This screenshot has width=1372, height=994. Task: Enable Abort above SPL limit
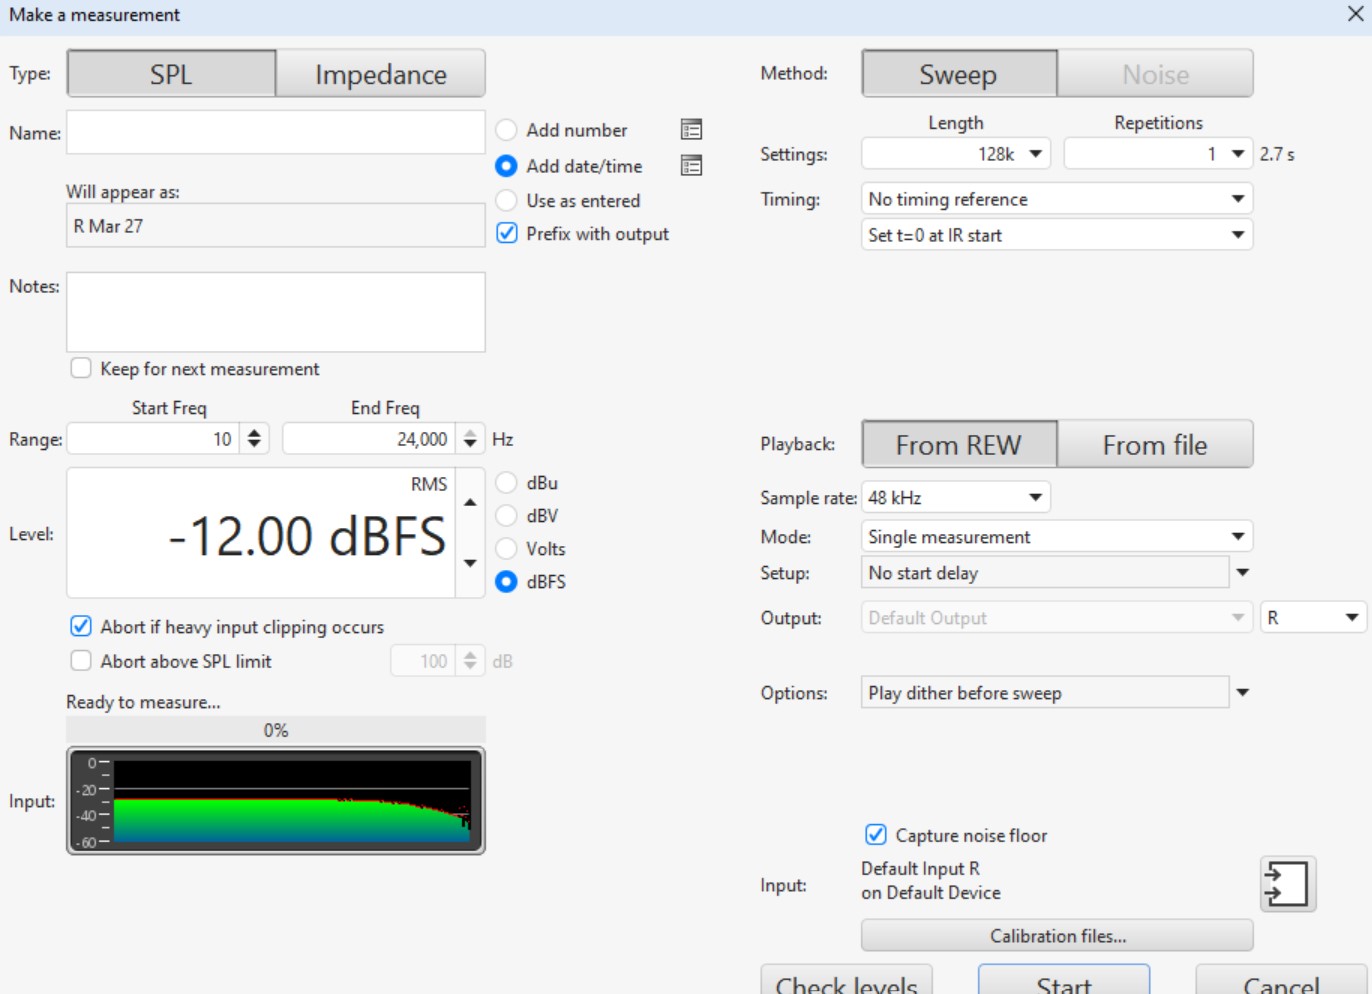81,661
